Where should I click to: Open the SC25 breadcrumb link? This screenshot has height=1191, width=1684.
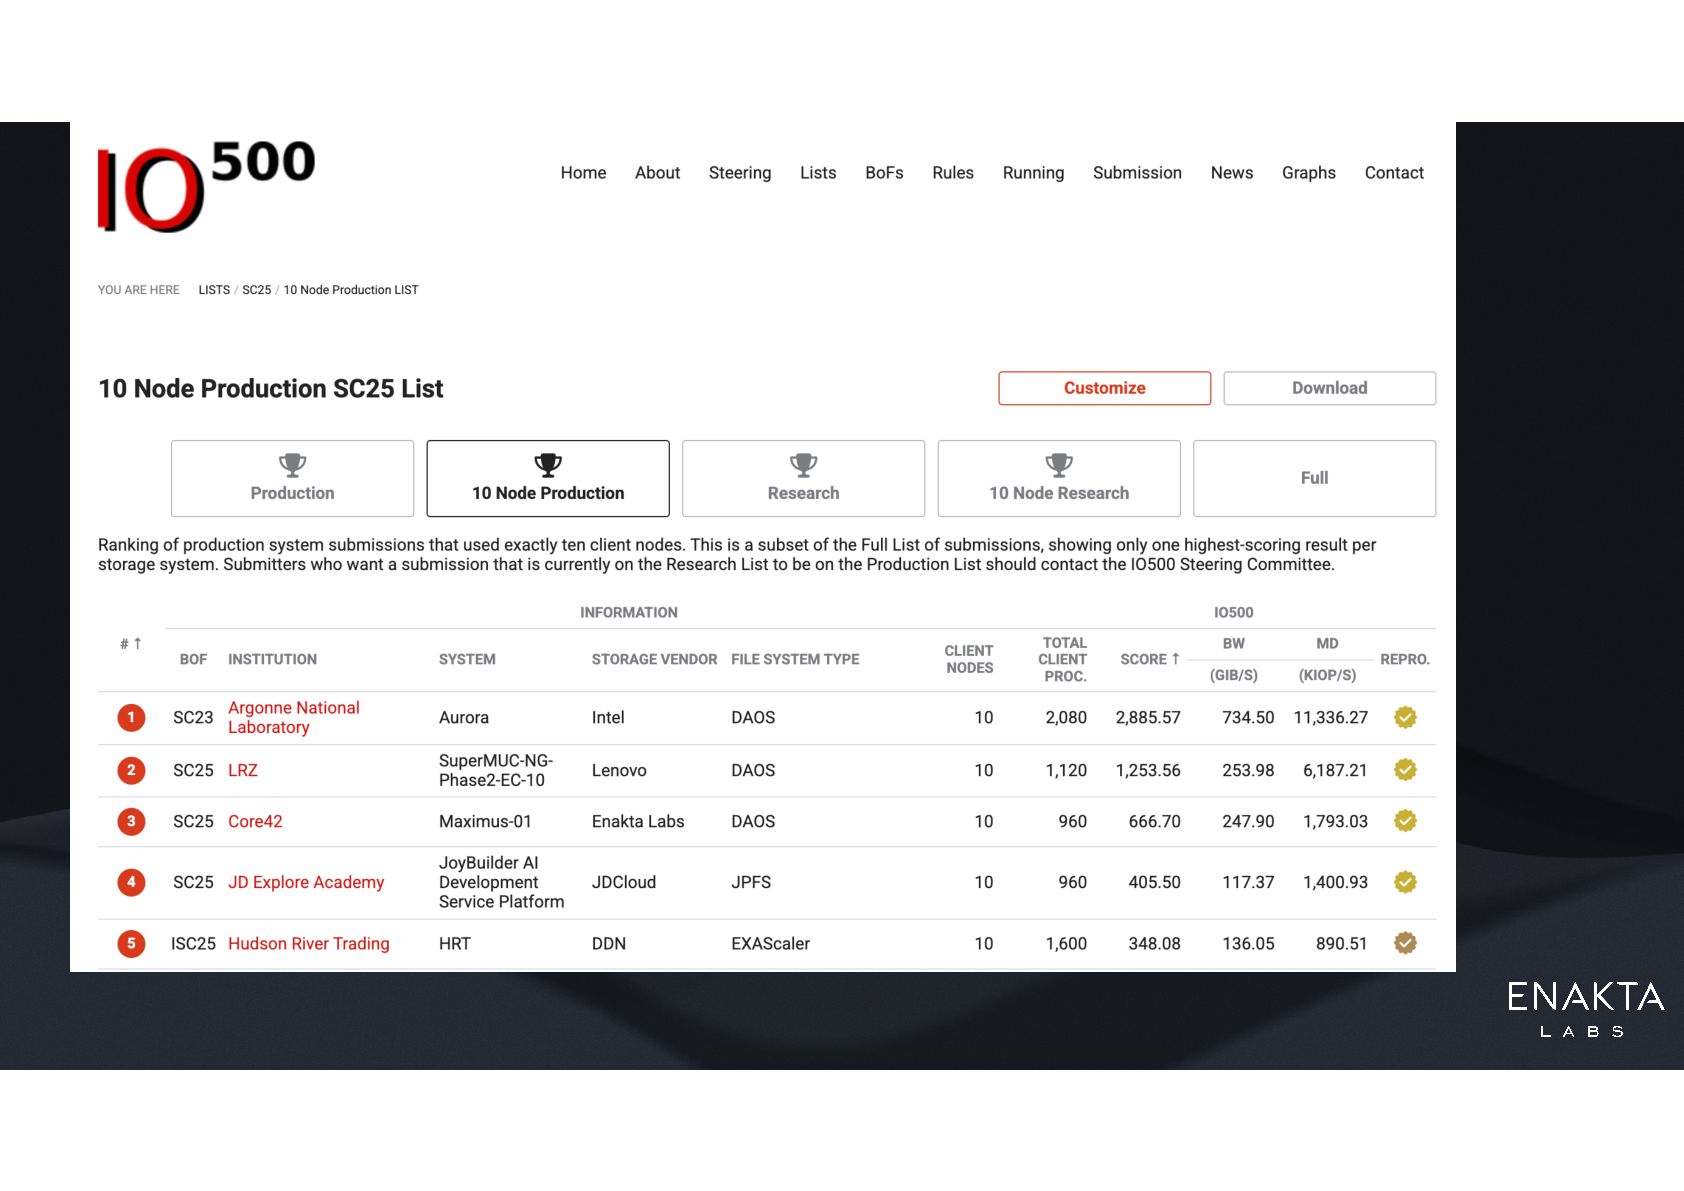256,290
